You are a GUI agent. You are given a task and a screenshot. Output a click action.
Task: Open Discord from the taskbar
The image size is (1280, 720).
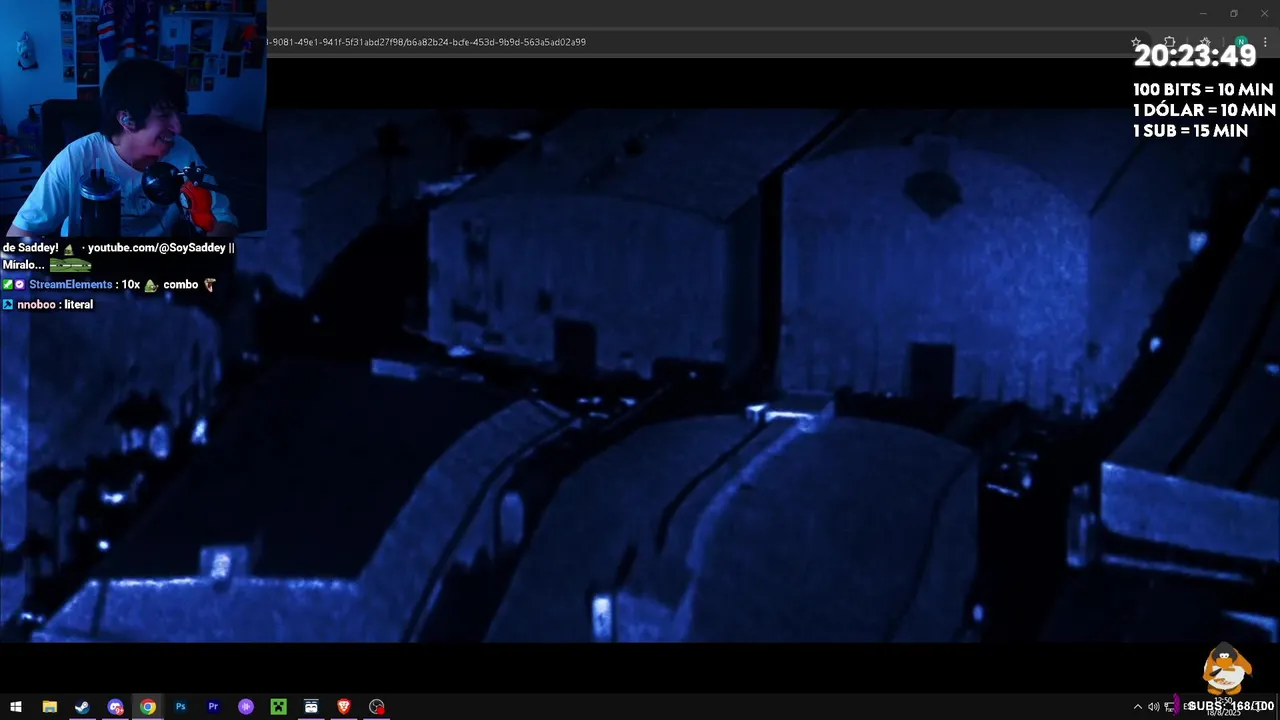coord(115,707)
